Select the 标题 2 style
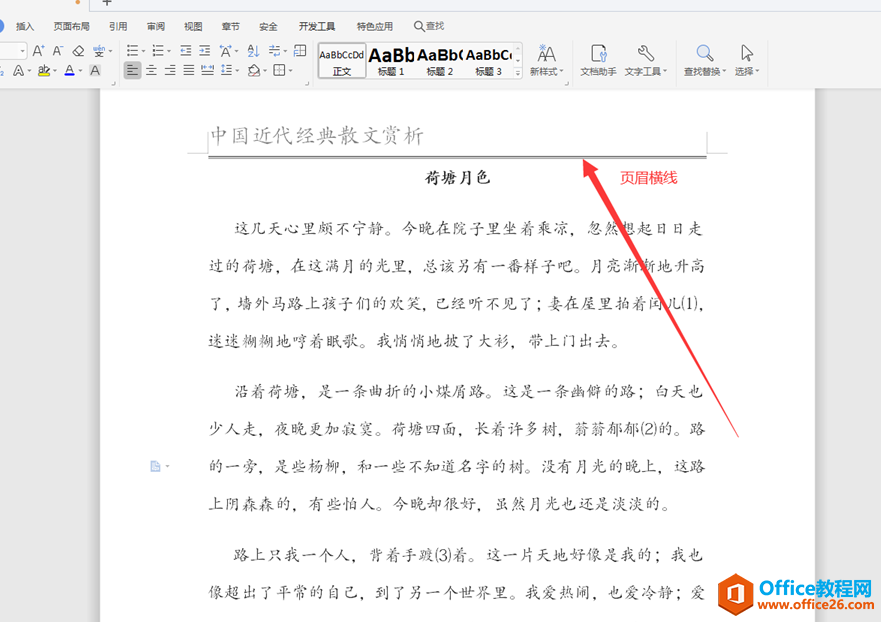 pyautogui.click(x=440, y=61)
